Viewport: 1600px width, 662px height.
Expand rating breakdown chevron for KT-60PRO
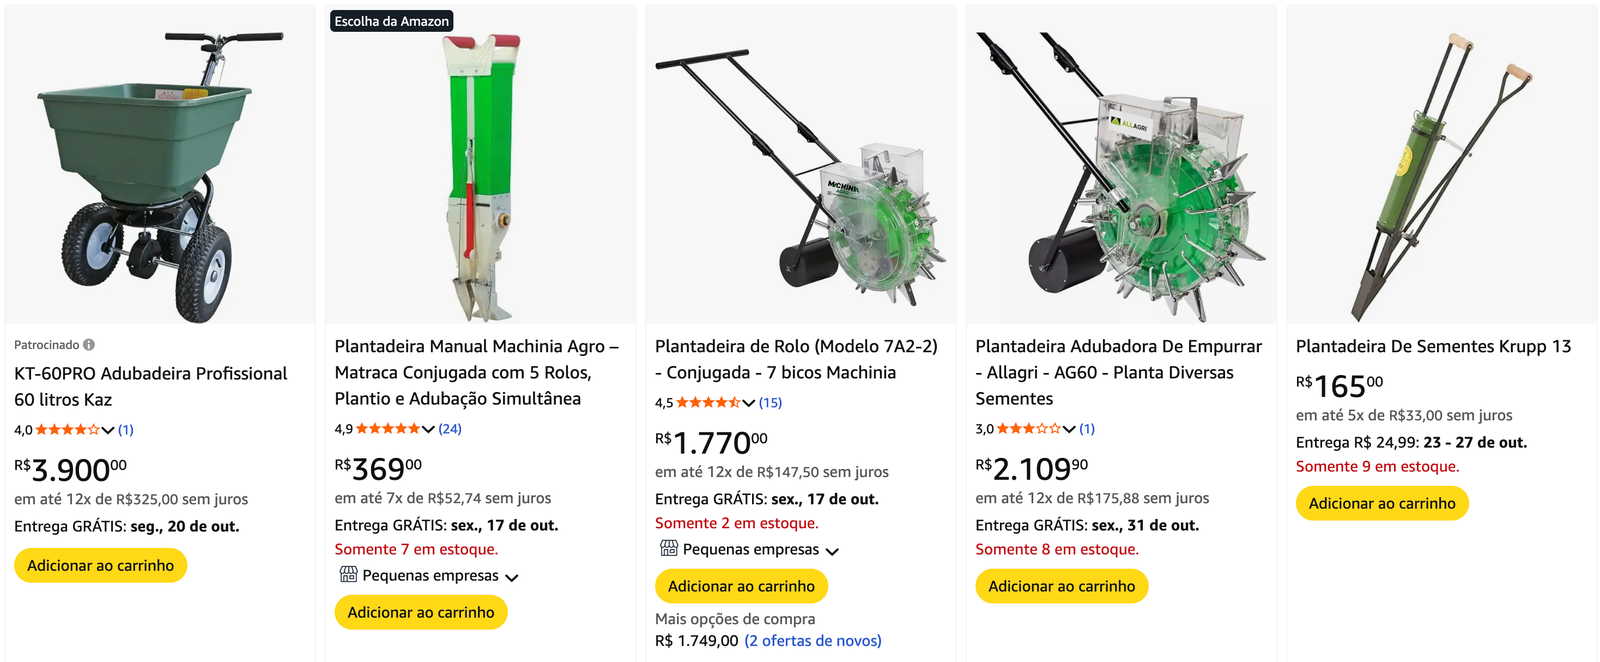click(108, 430)
